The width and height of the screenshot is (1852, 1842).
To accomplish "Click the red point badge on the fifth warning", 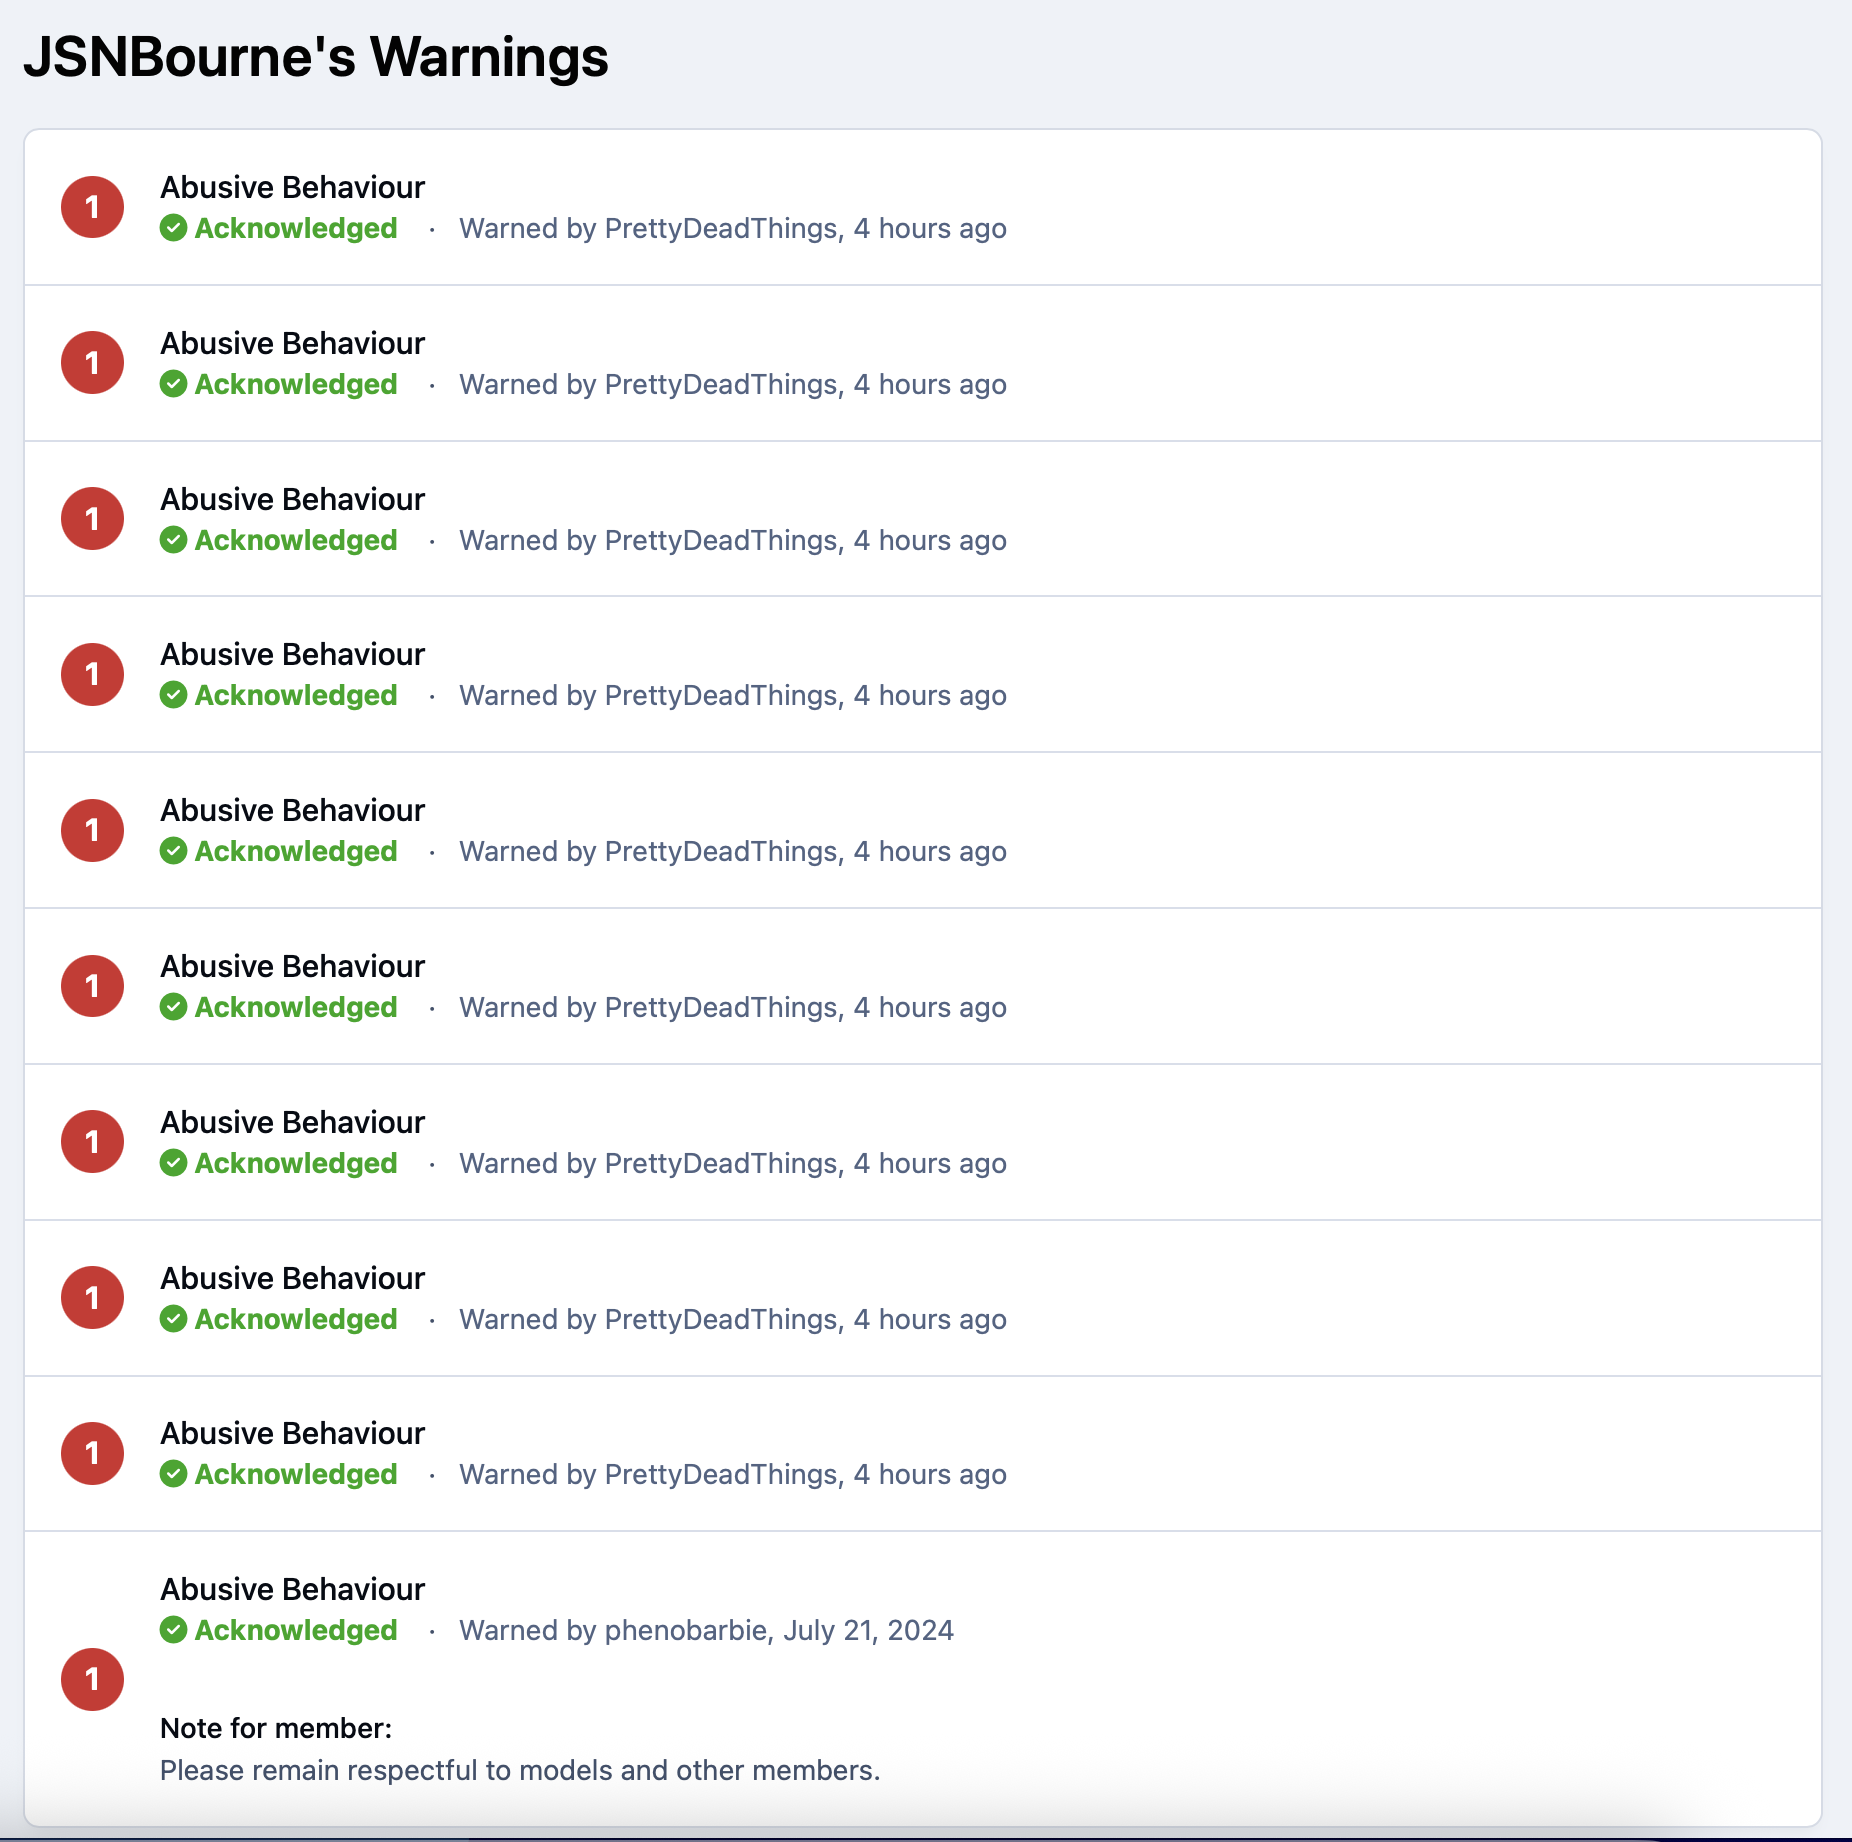I will 92,830.
